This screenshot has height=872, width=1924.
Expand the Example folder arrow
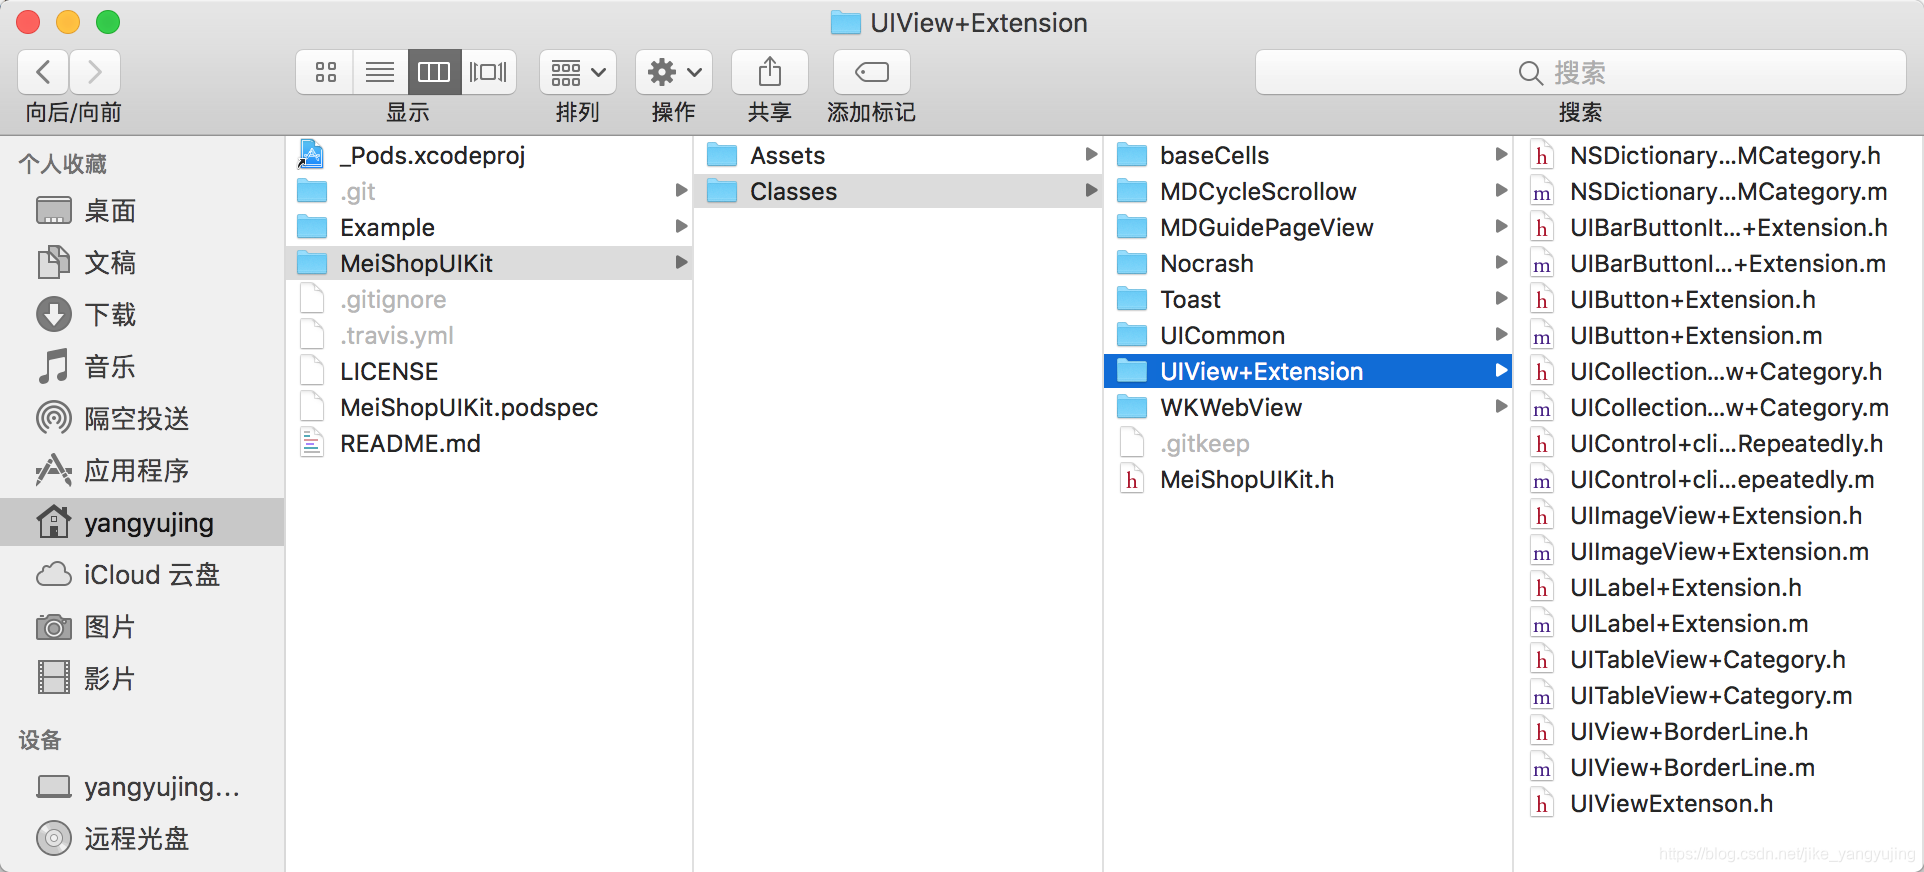[681, 226]
